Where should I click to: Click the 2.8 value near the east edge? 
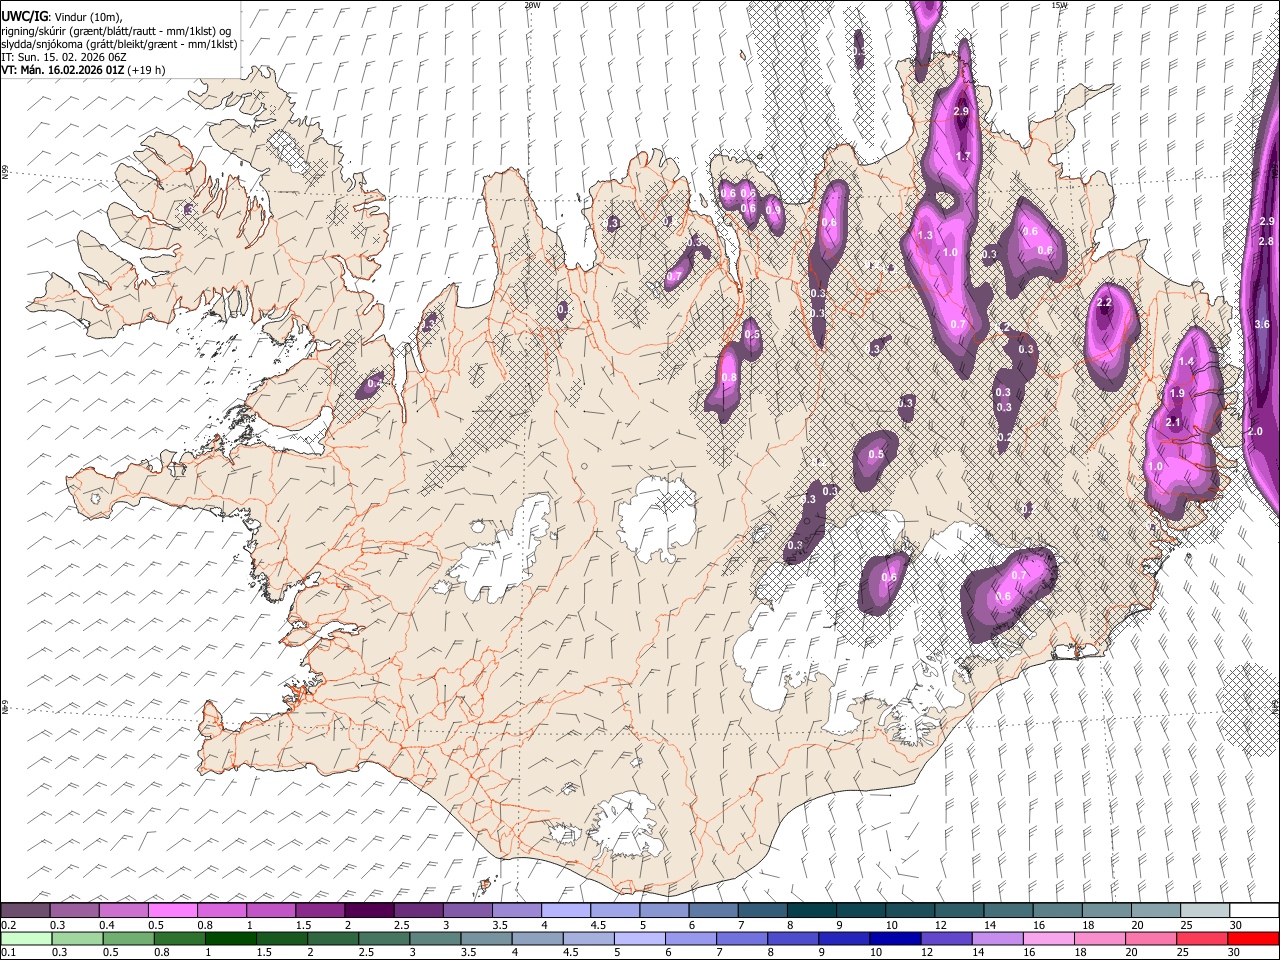tap(1265, 242)
